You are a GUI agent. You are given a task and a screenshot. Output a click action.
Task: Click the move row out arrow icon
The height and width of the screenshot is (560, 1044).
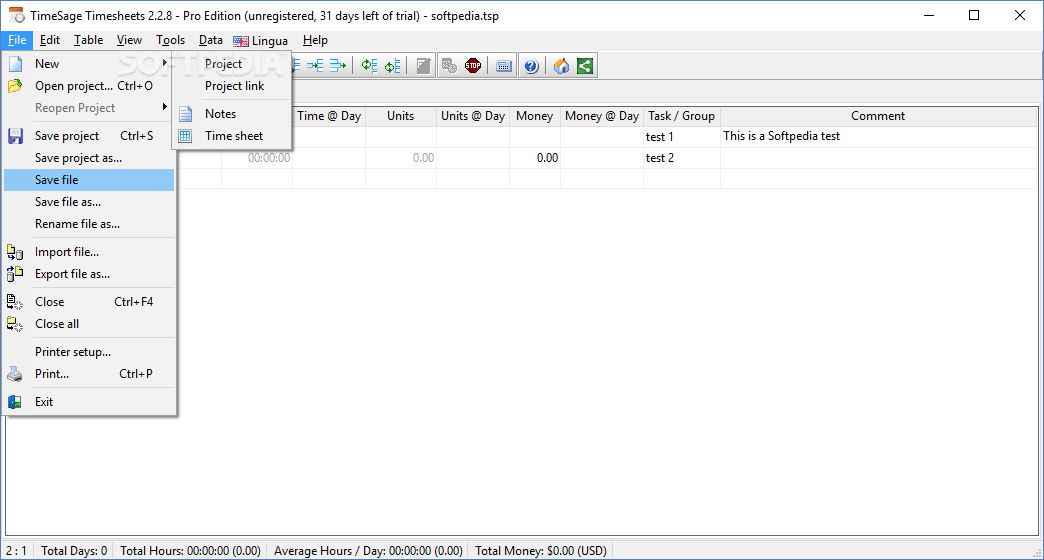pyautogui.click(x=338, y=65)
